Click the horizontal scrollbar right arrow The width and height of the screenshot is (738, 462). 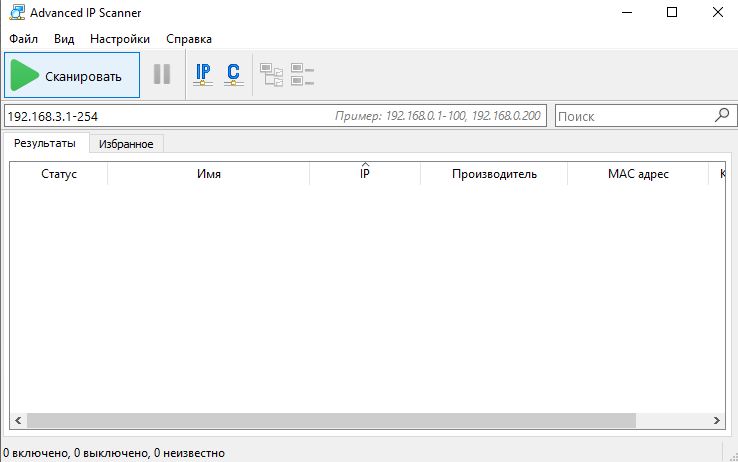[x=715, y=421]
